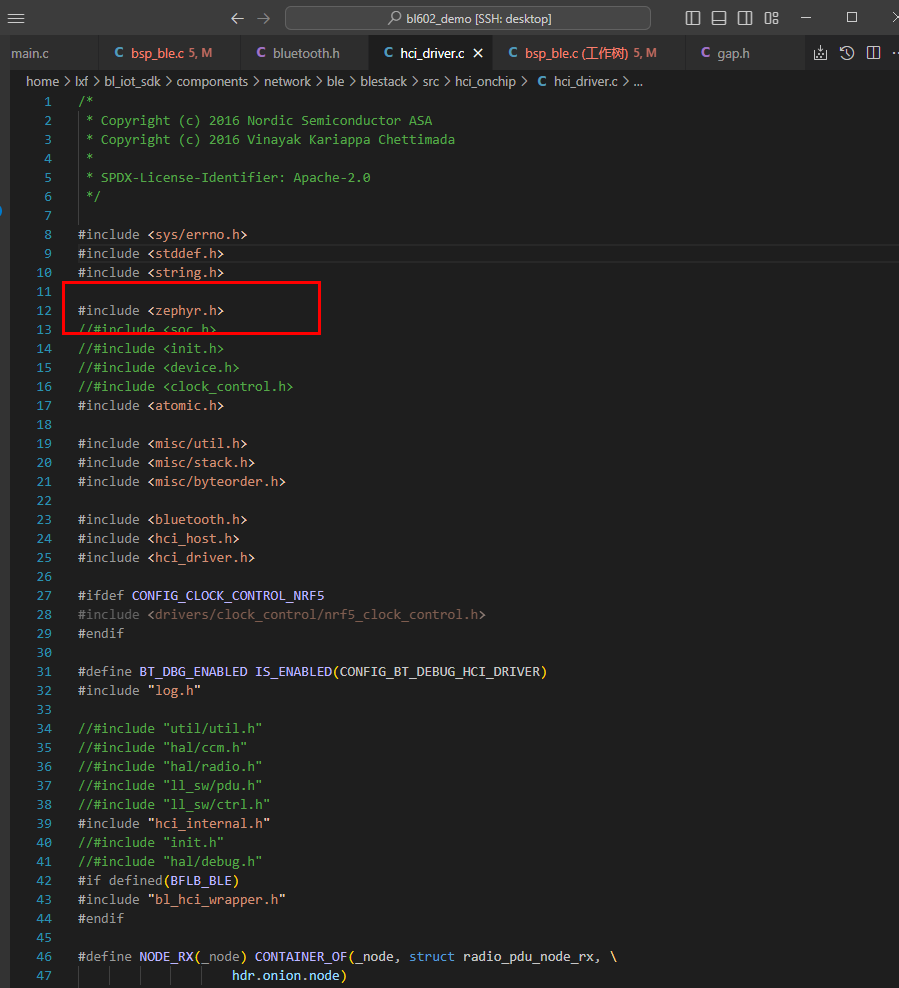Switch to the main.c tab
This screenshot has width=899, height=988.
tap(30, 54)
